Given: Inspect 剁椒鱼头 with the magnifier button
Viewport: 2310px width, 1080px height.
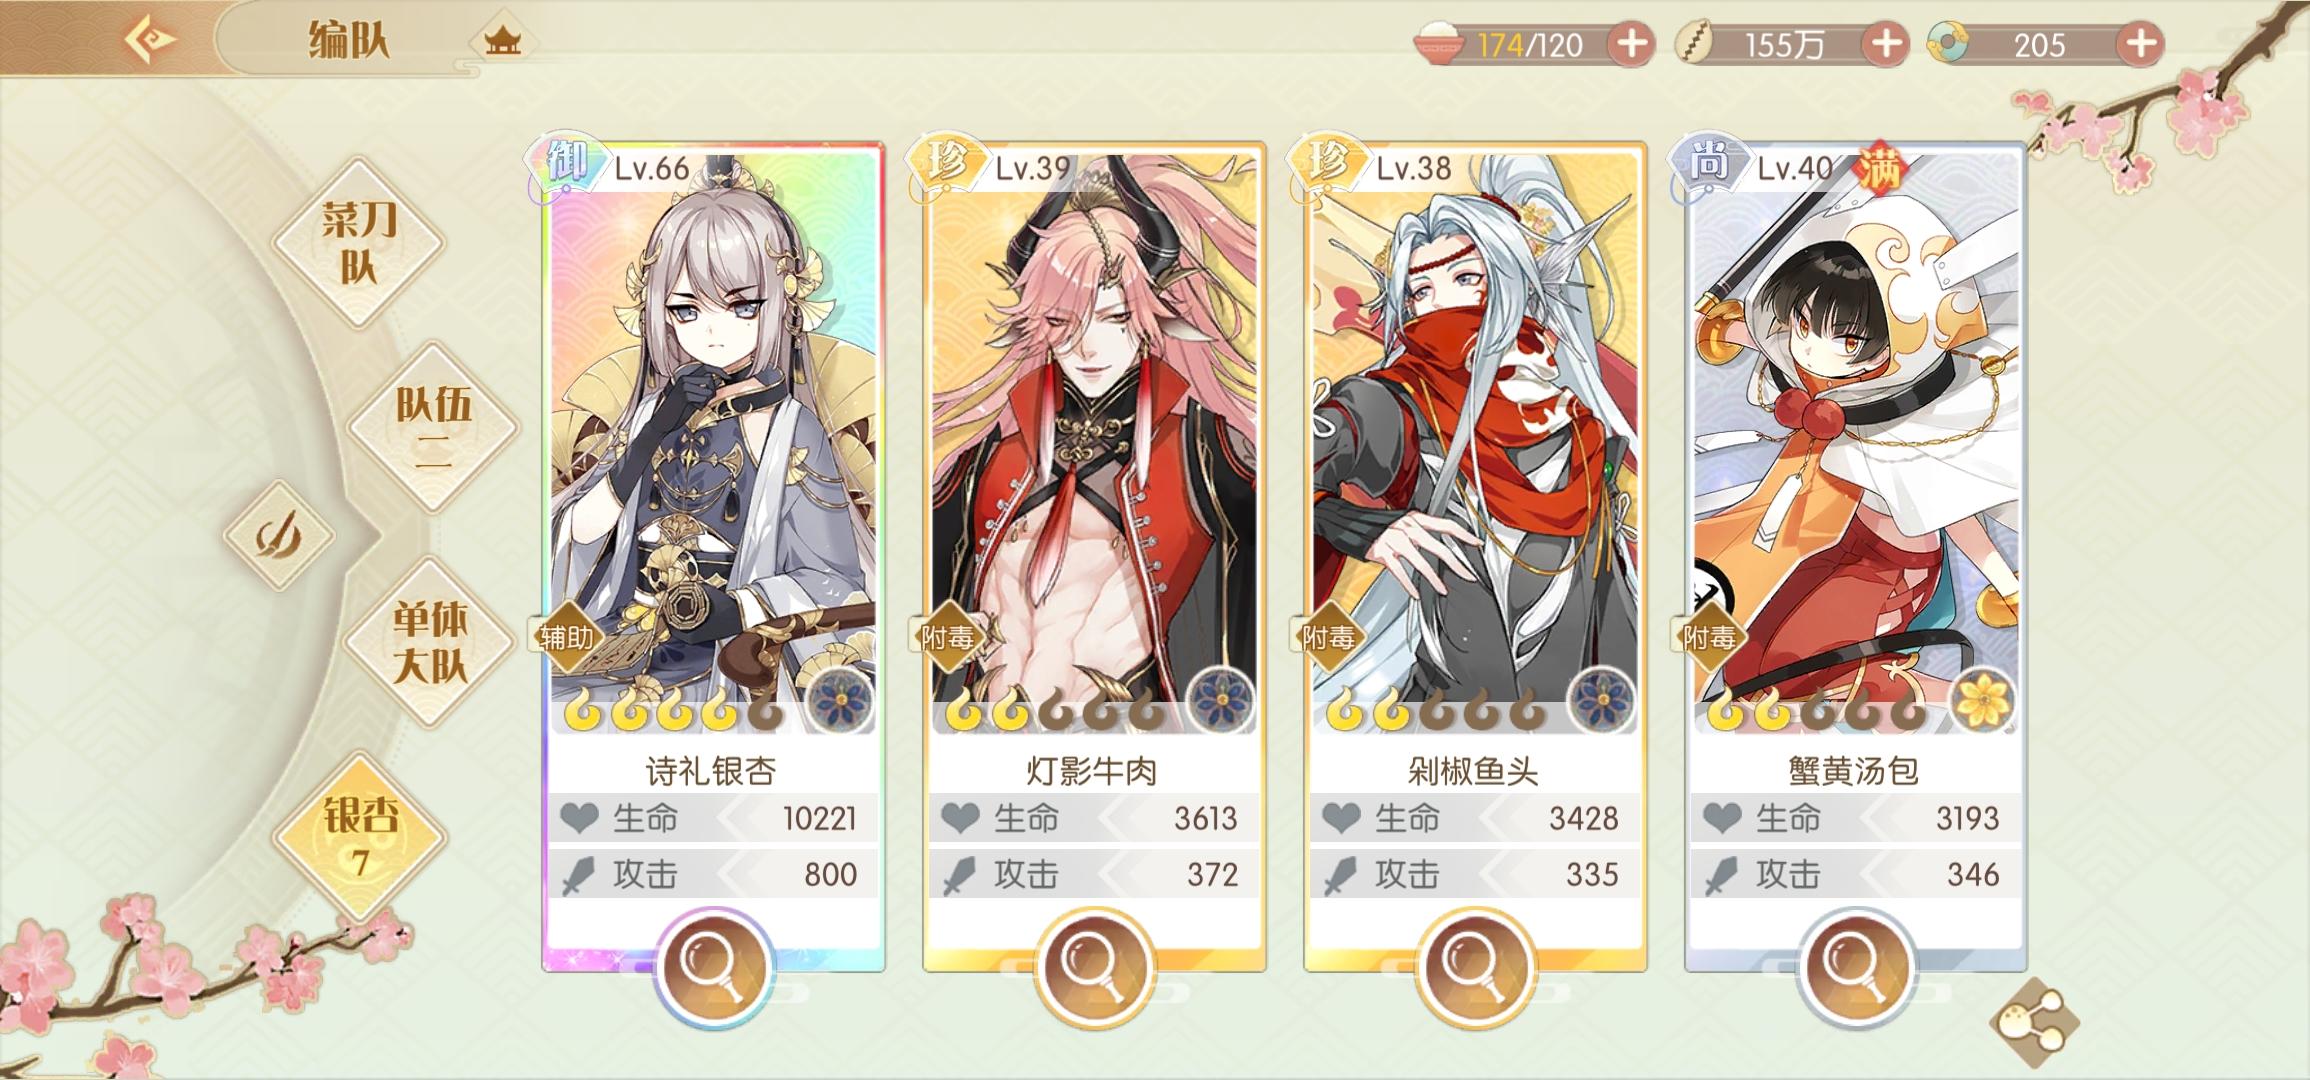Looking at the screenshot, I should coord(1474,967).
